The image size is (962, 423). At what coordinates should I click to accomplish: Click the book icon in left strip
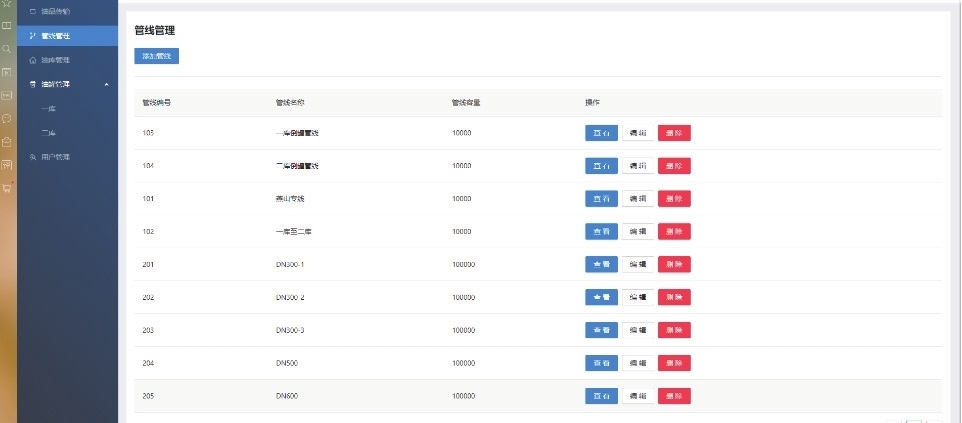pyautogui.click(x=7, y=25)
